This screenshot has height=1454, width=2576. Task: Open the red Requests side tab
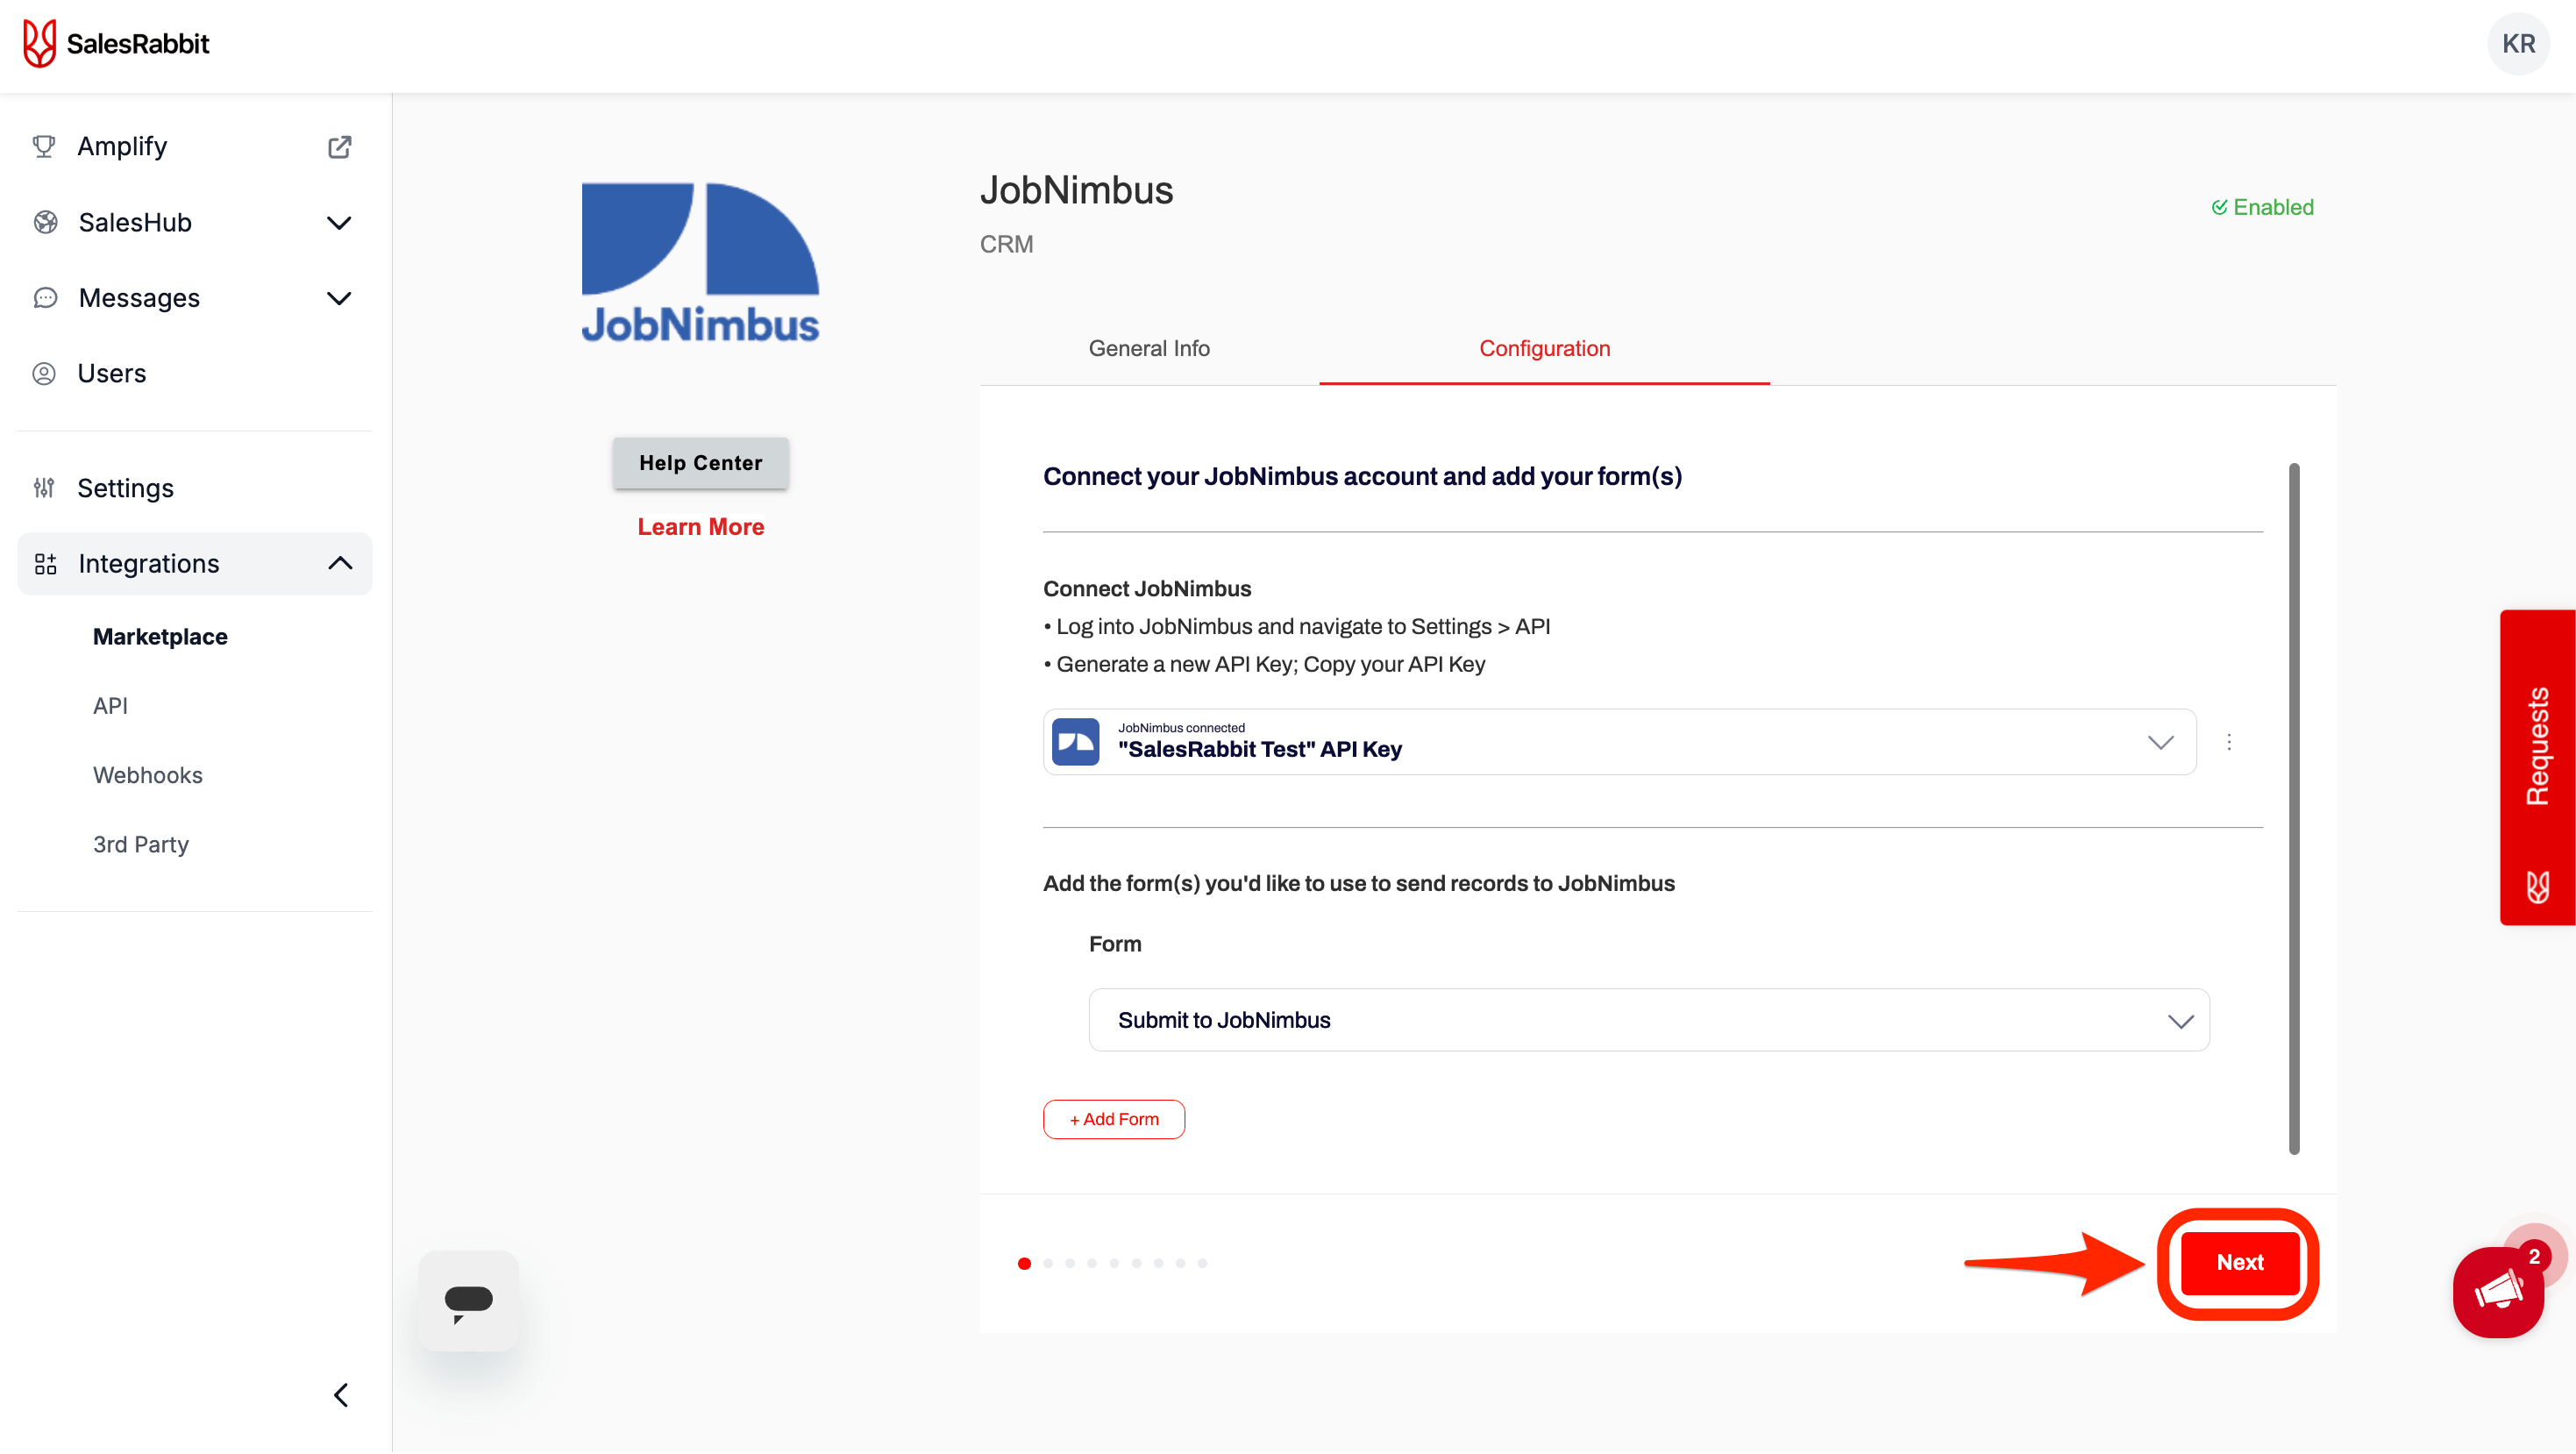pos(2537,767)
